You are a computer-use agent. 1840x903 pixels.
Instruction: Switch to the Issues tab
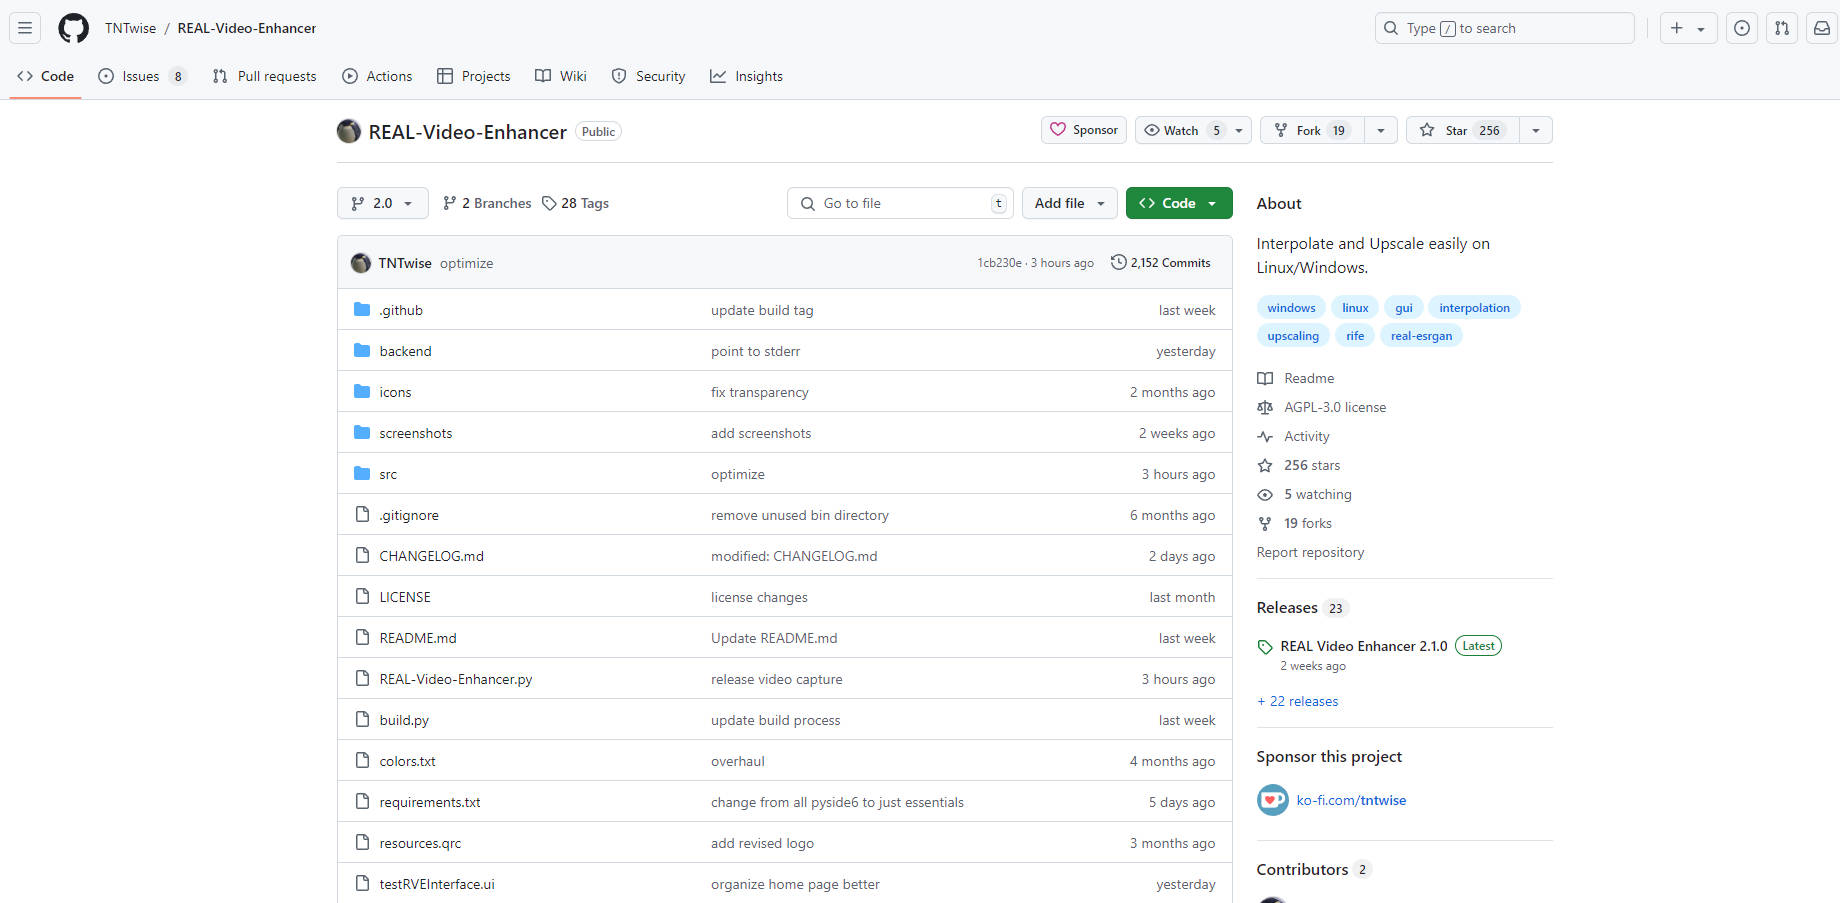point(141,76)
